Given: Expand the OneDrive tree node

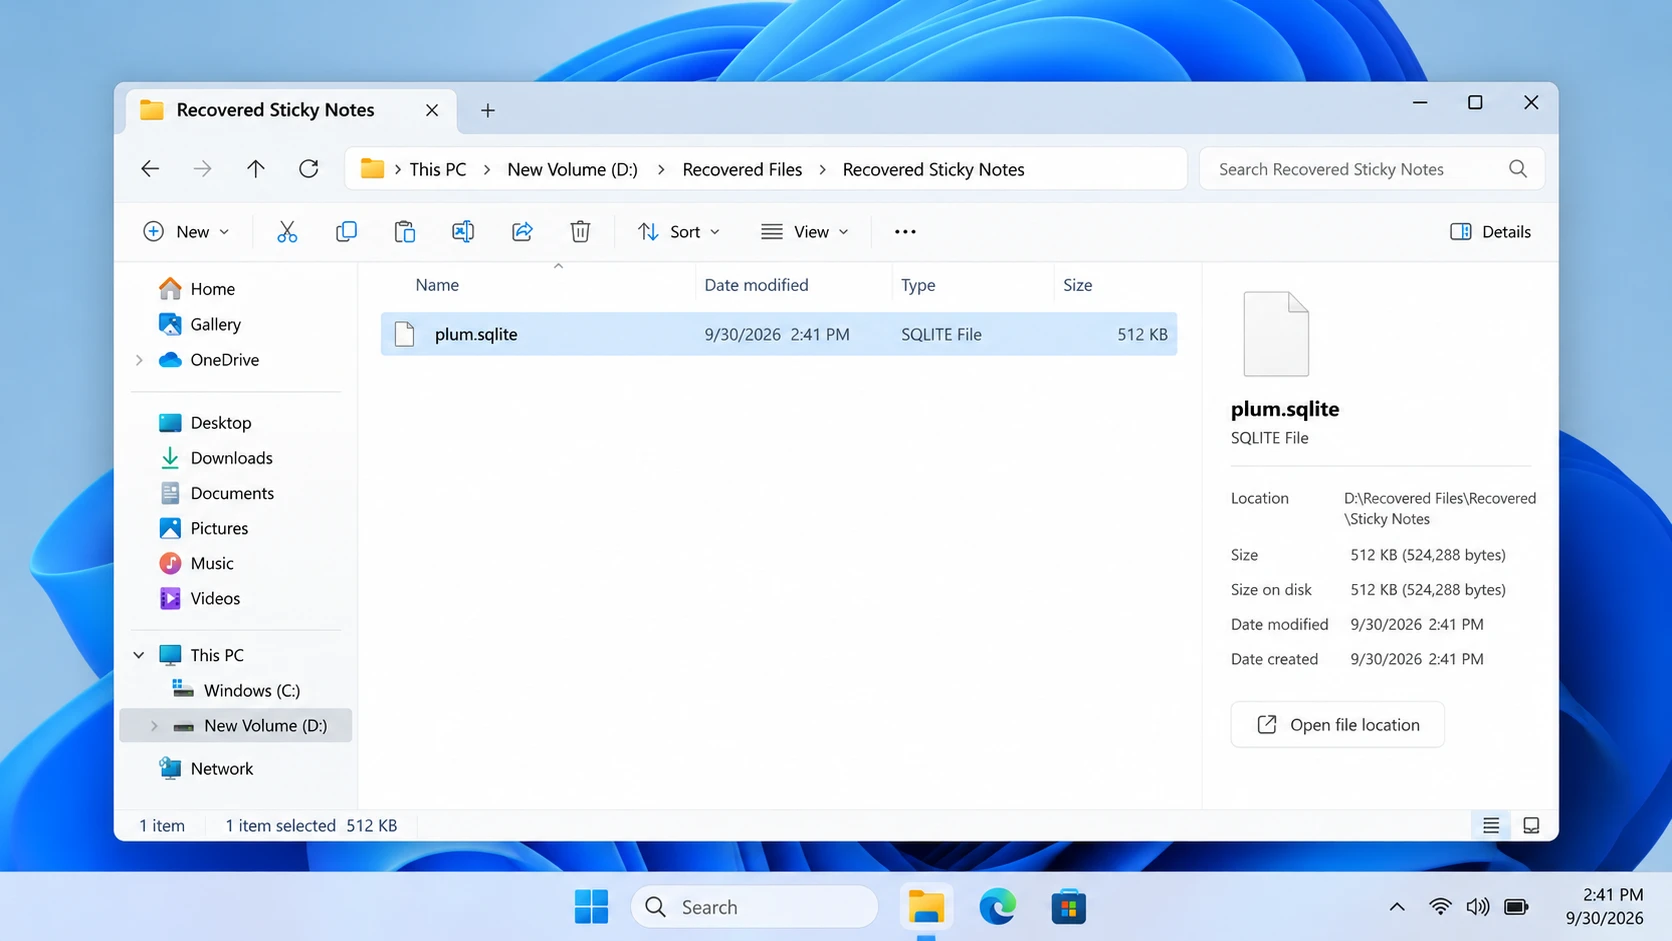Looking at the screenshot, I should (139, 360).
